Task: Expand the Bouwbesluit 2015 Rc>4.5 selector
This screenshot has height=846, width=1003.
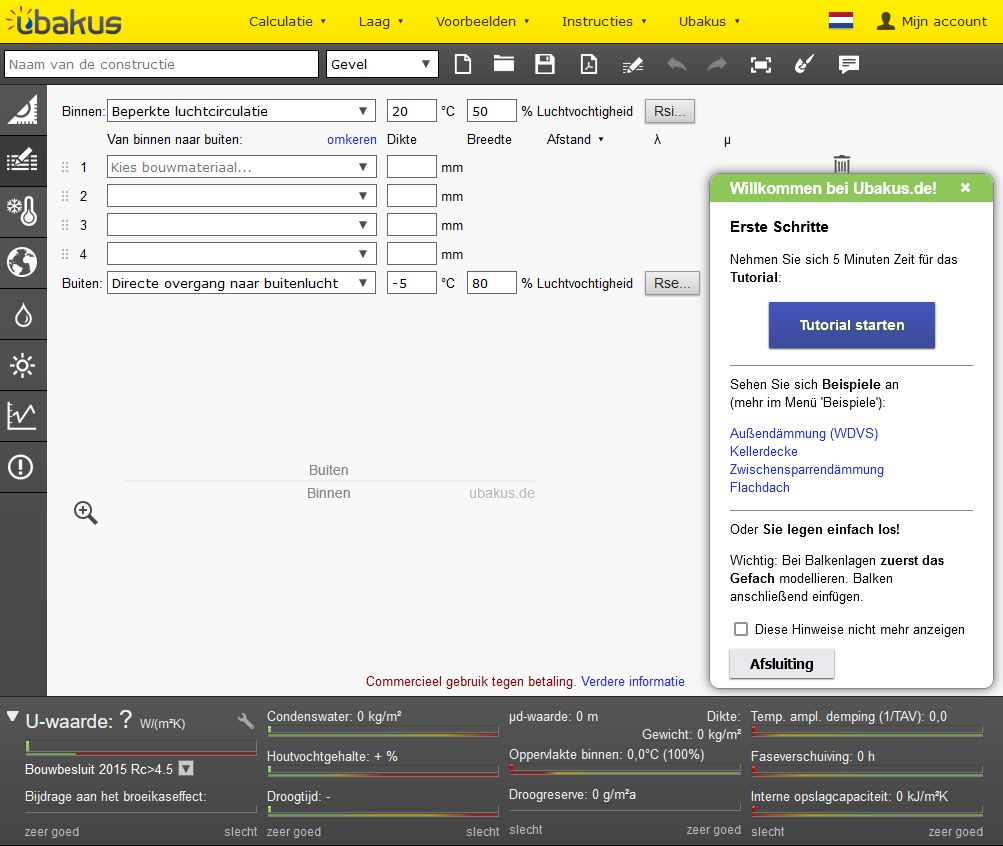Action: point(186,769)
